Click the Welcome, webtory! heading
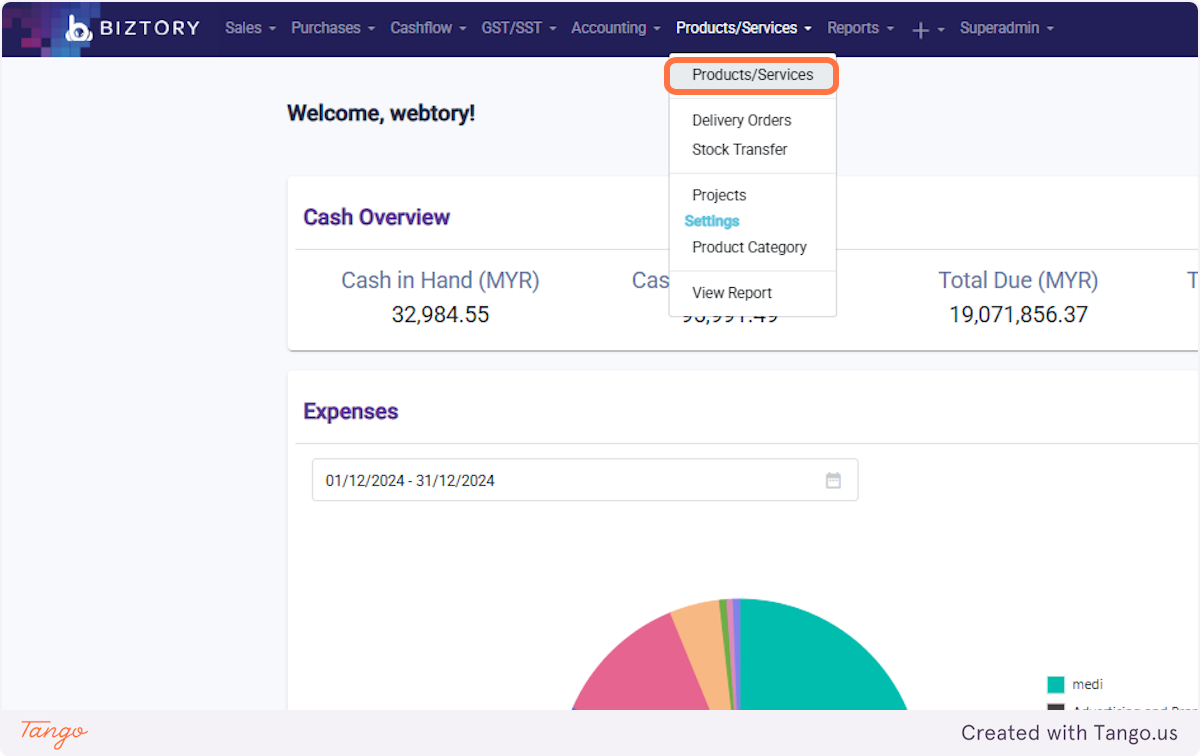This screenshot has width=1200, height=756. (x=381, y=113)
